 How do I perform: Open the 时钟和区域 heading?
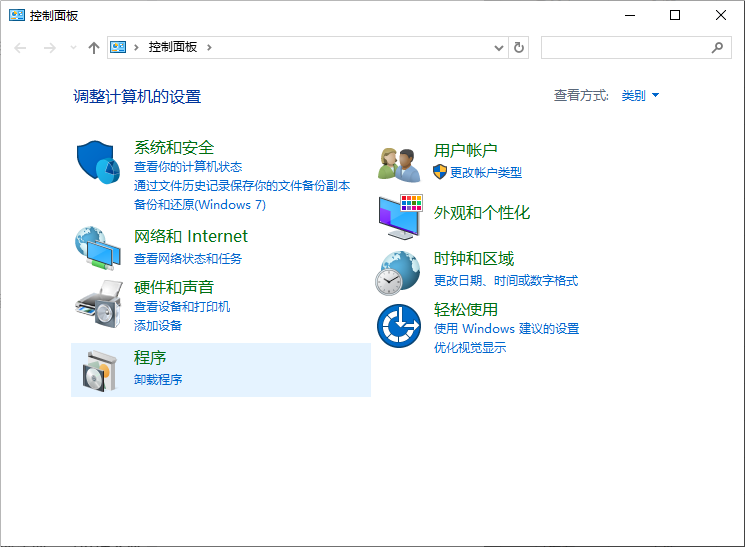tap(474, 259)
